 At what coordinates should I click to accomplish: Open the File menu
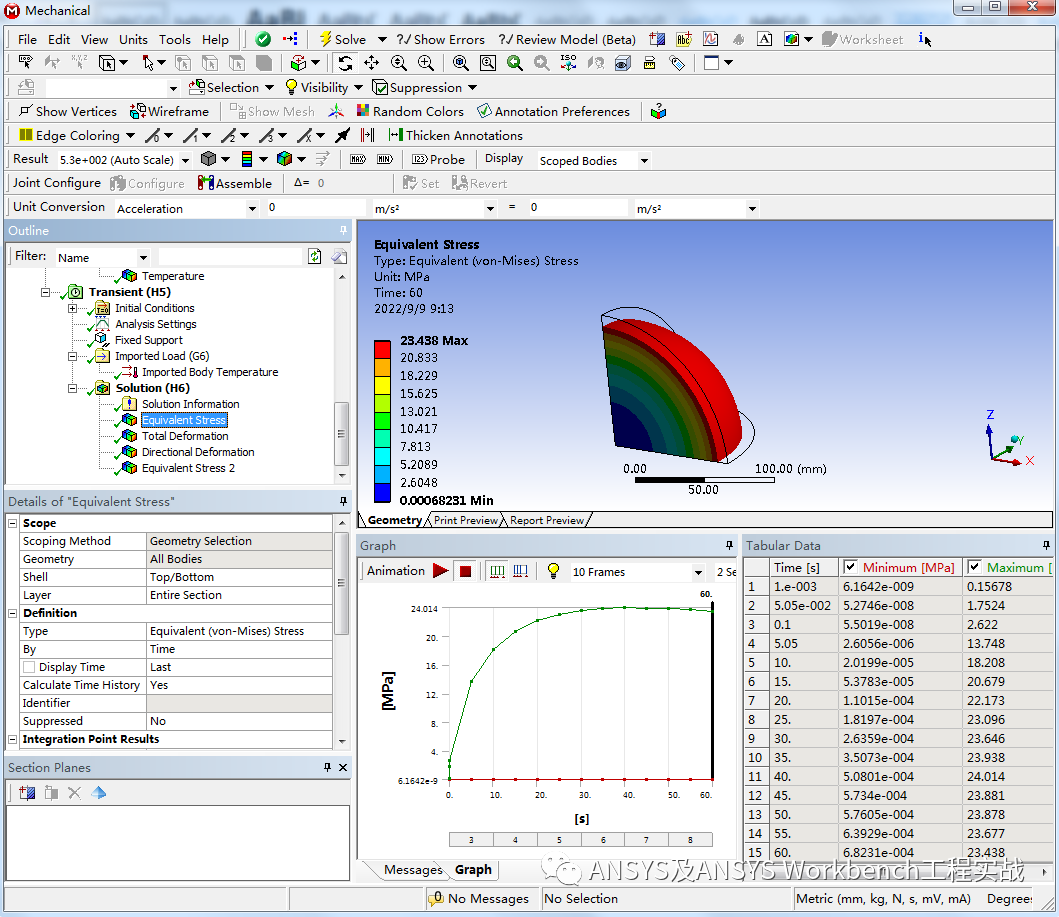coord(27,39)
